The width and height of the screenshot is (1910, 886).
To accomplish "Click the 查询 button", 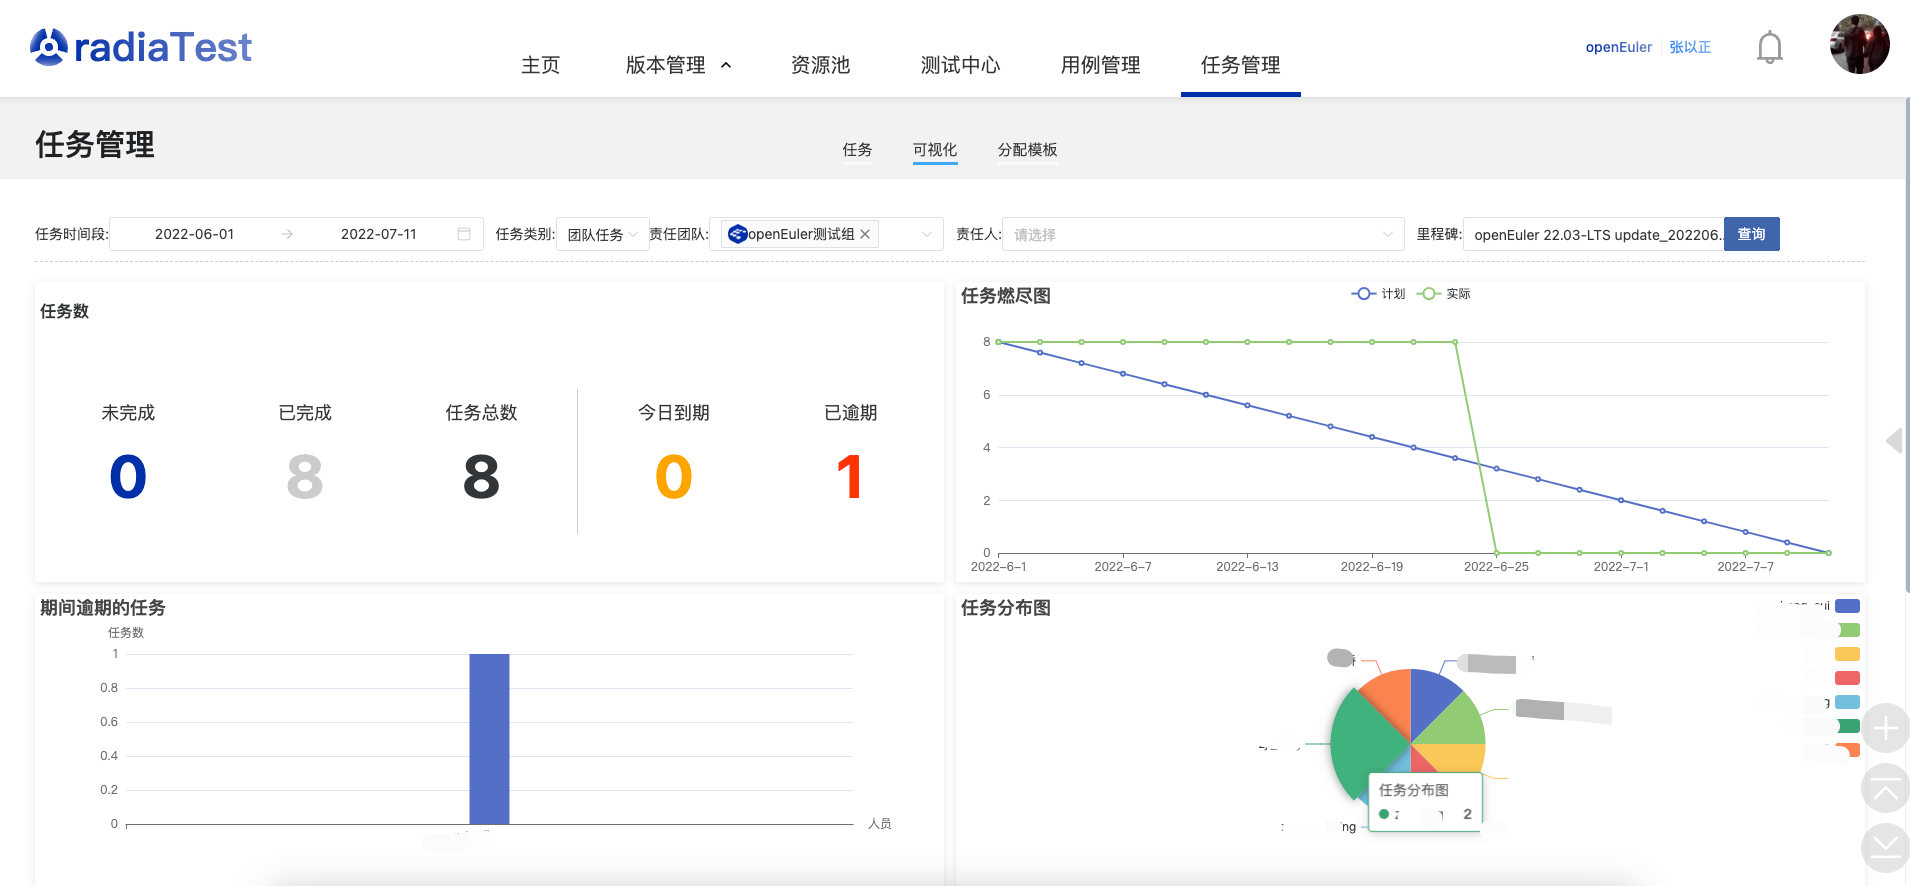I will point(1751,234).
